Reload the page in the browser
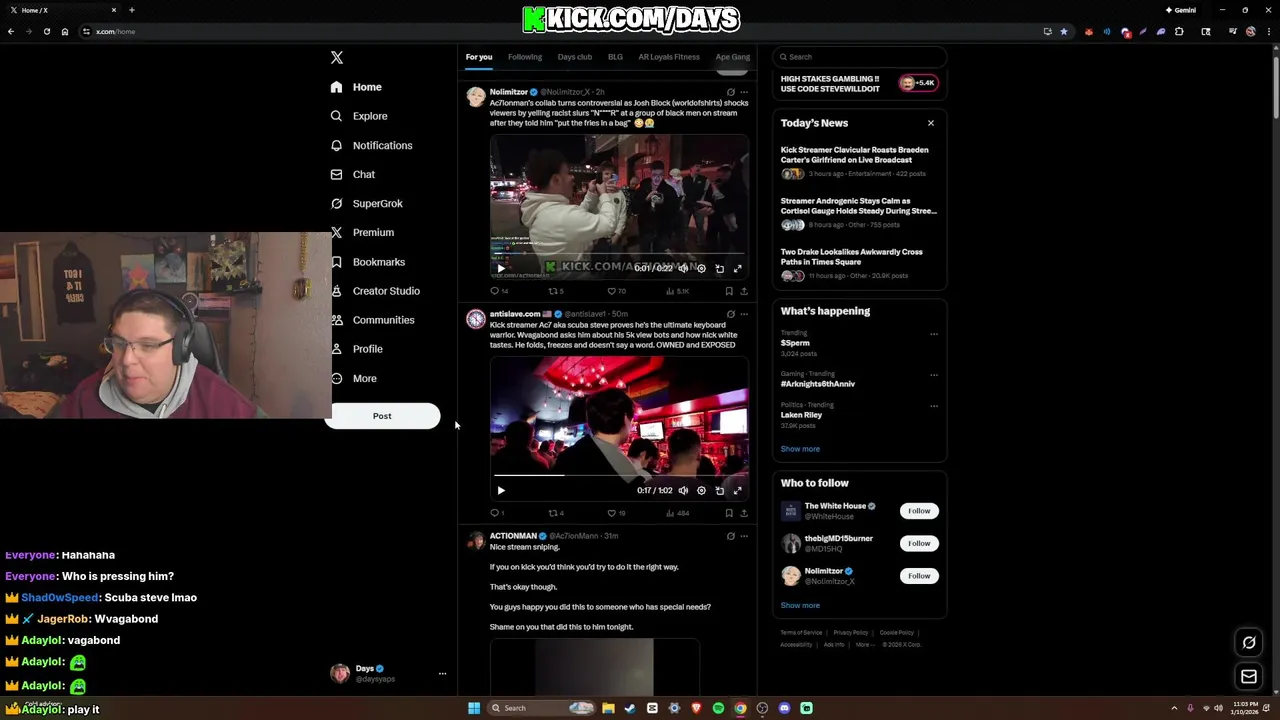 (x=46, y=31)
